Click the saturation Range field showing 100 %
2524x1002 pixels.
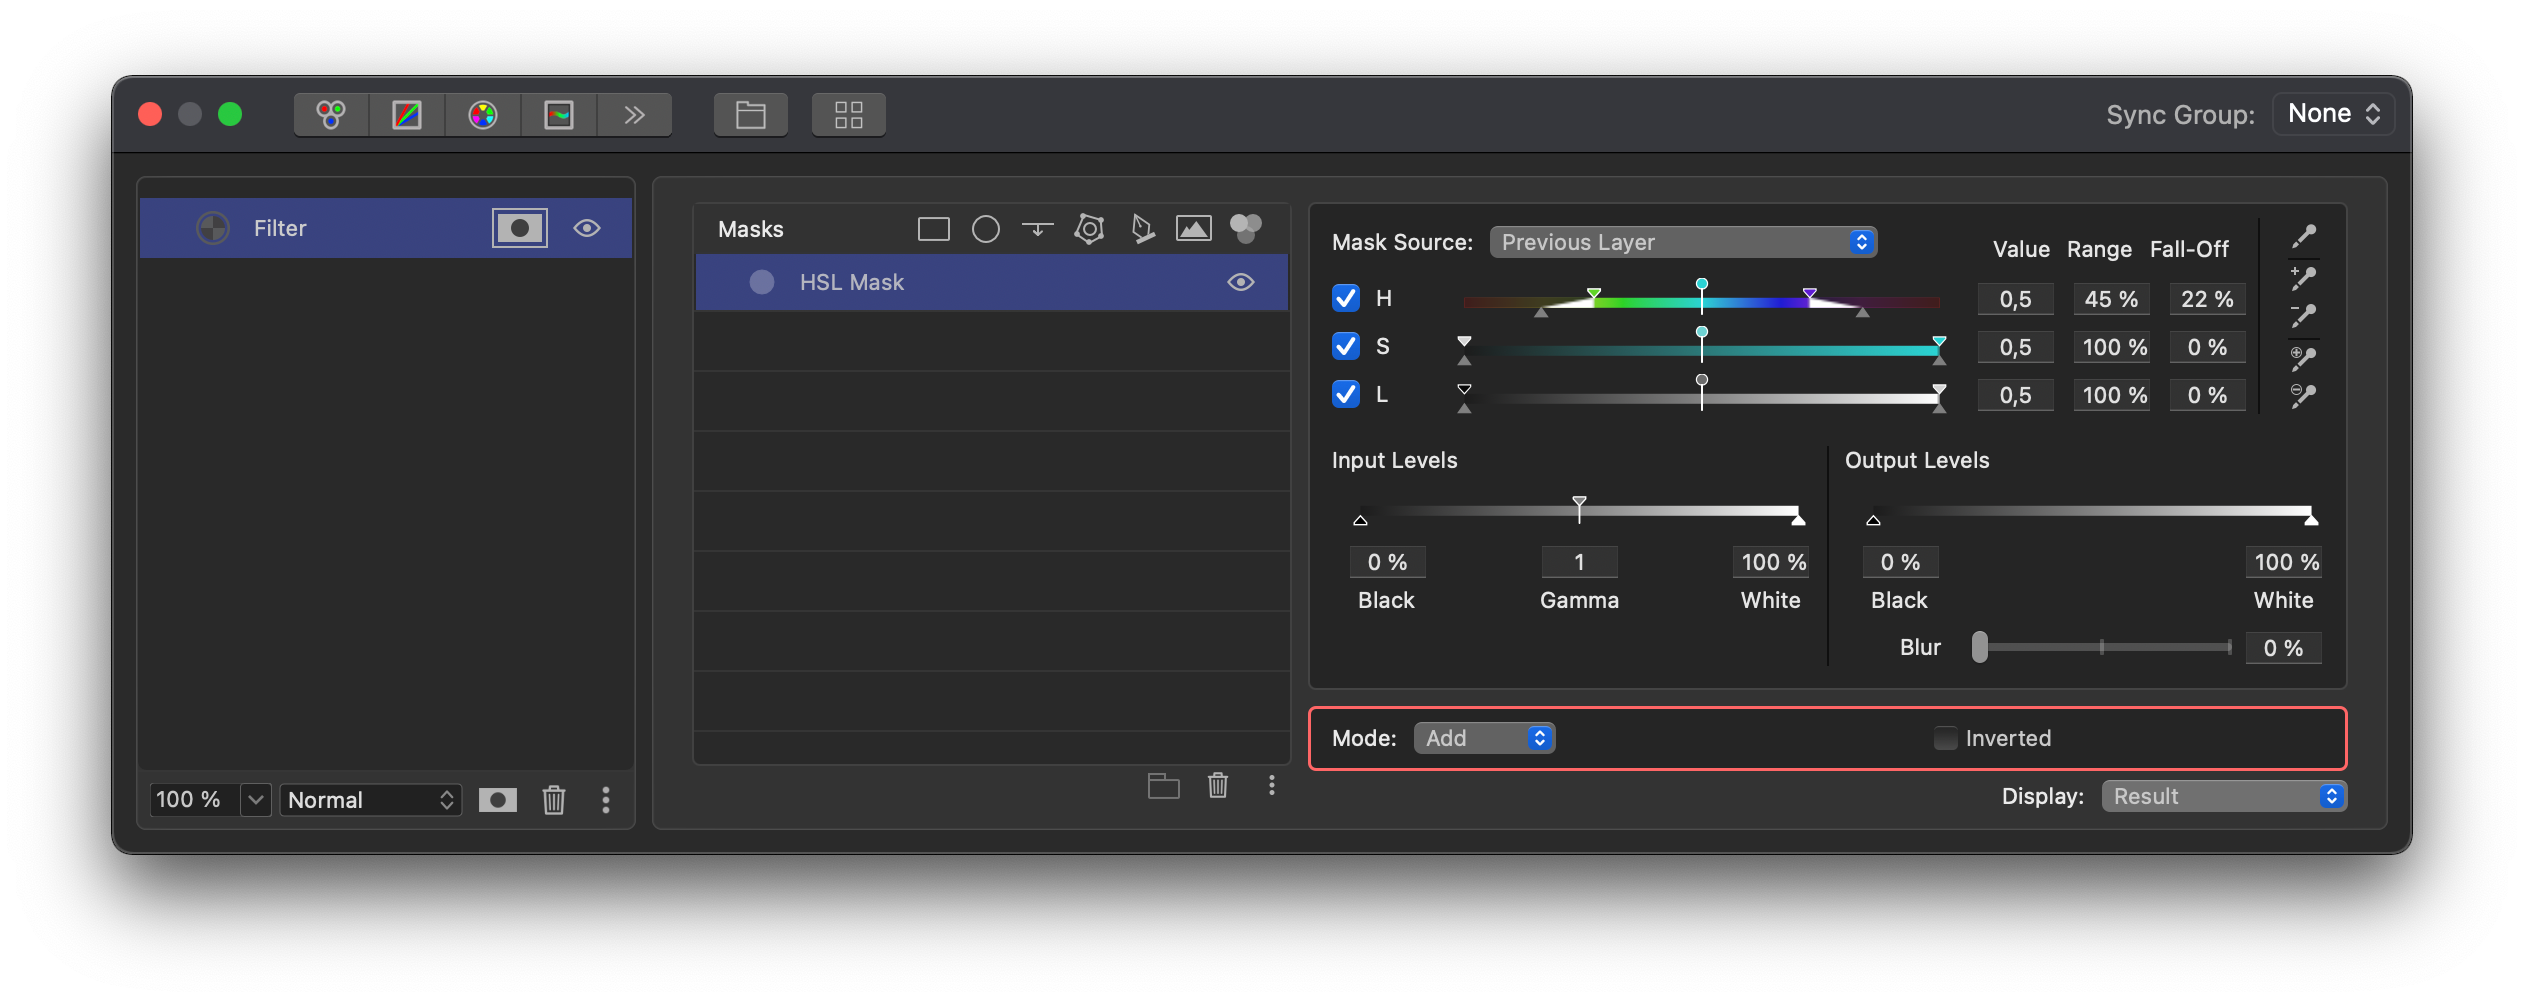click(x=2111, y=348)
